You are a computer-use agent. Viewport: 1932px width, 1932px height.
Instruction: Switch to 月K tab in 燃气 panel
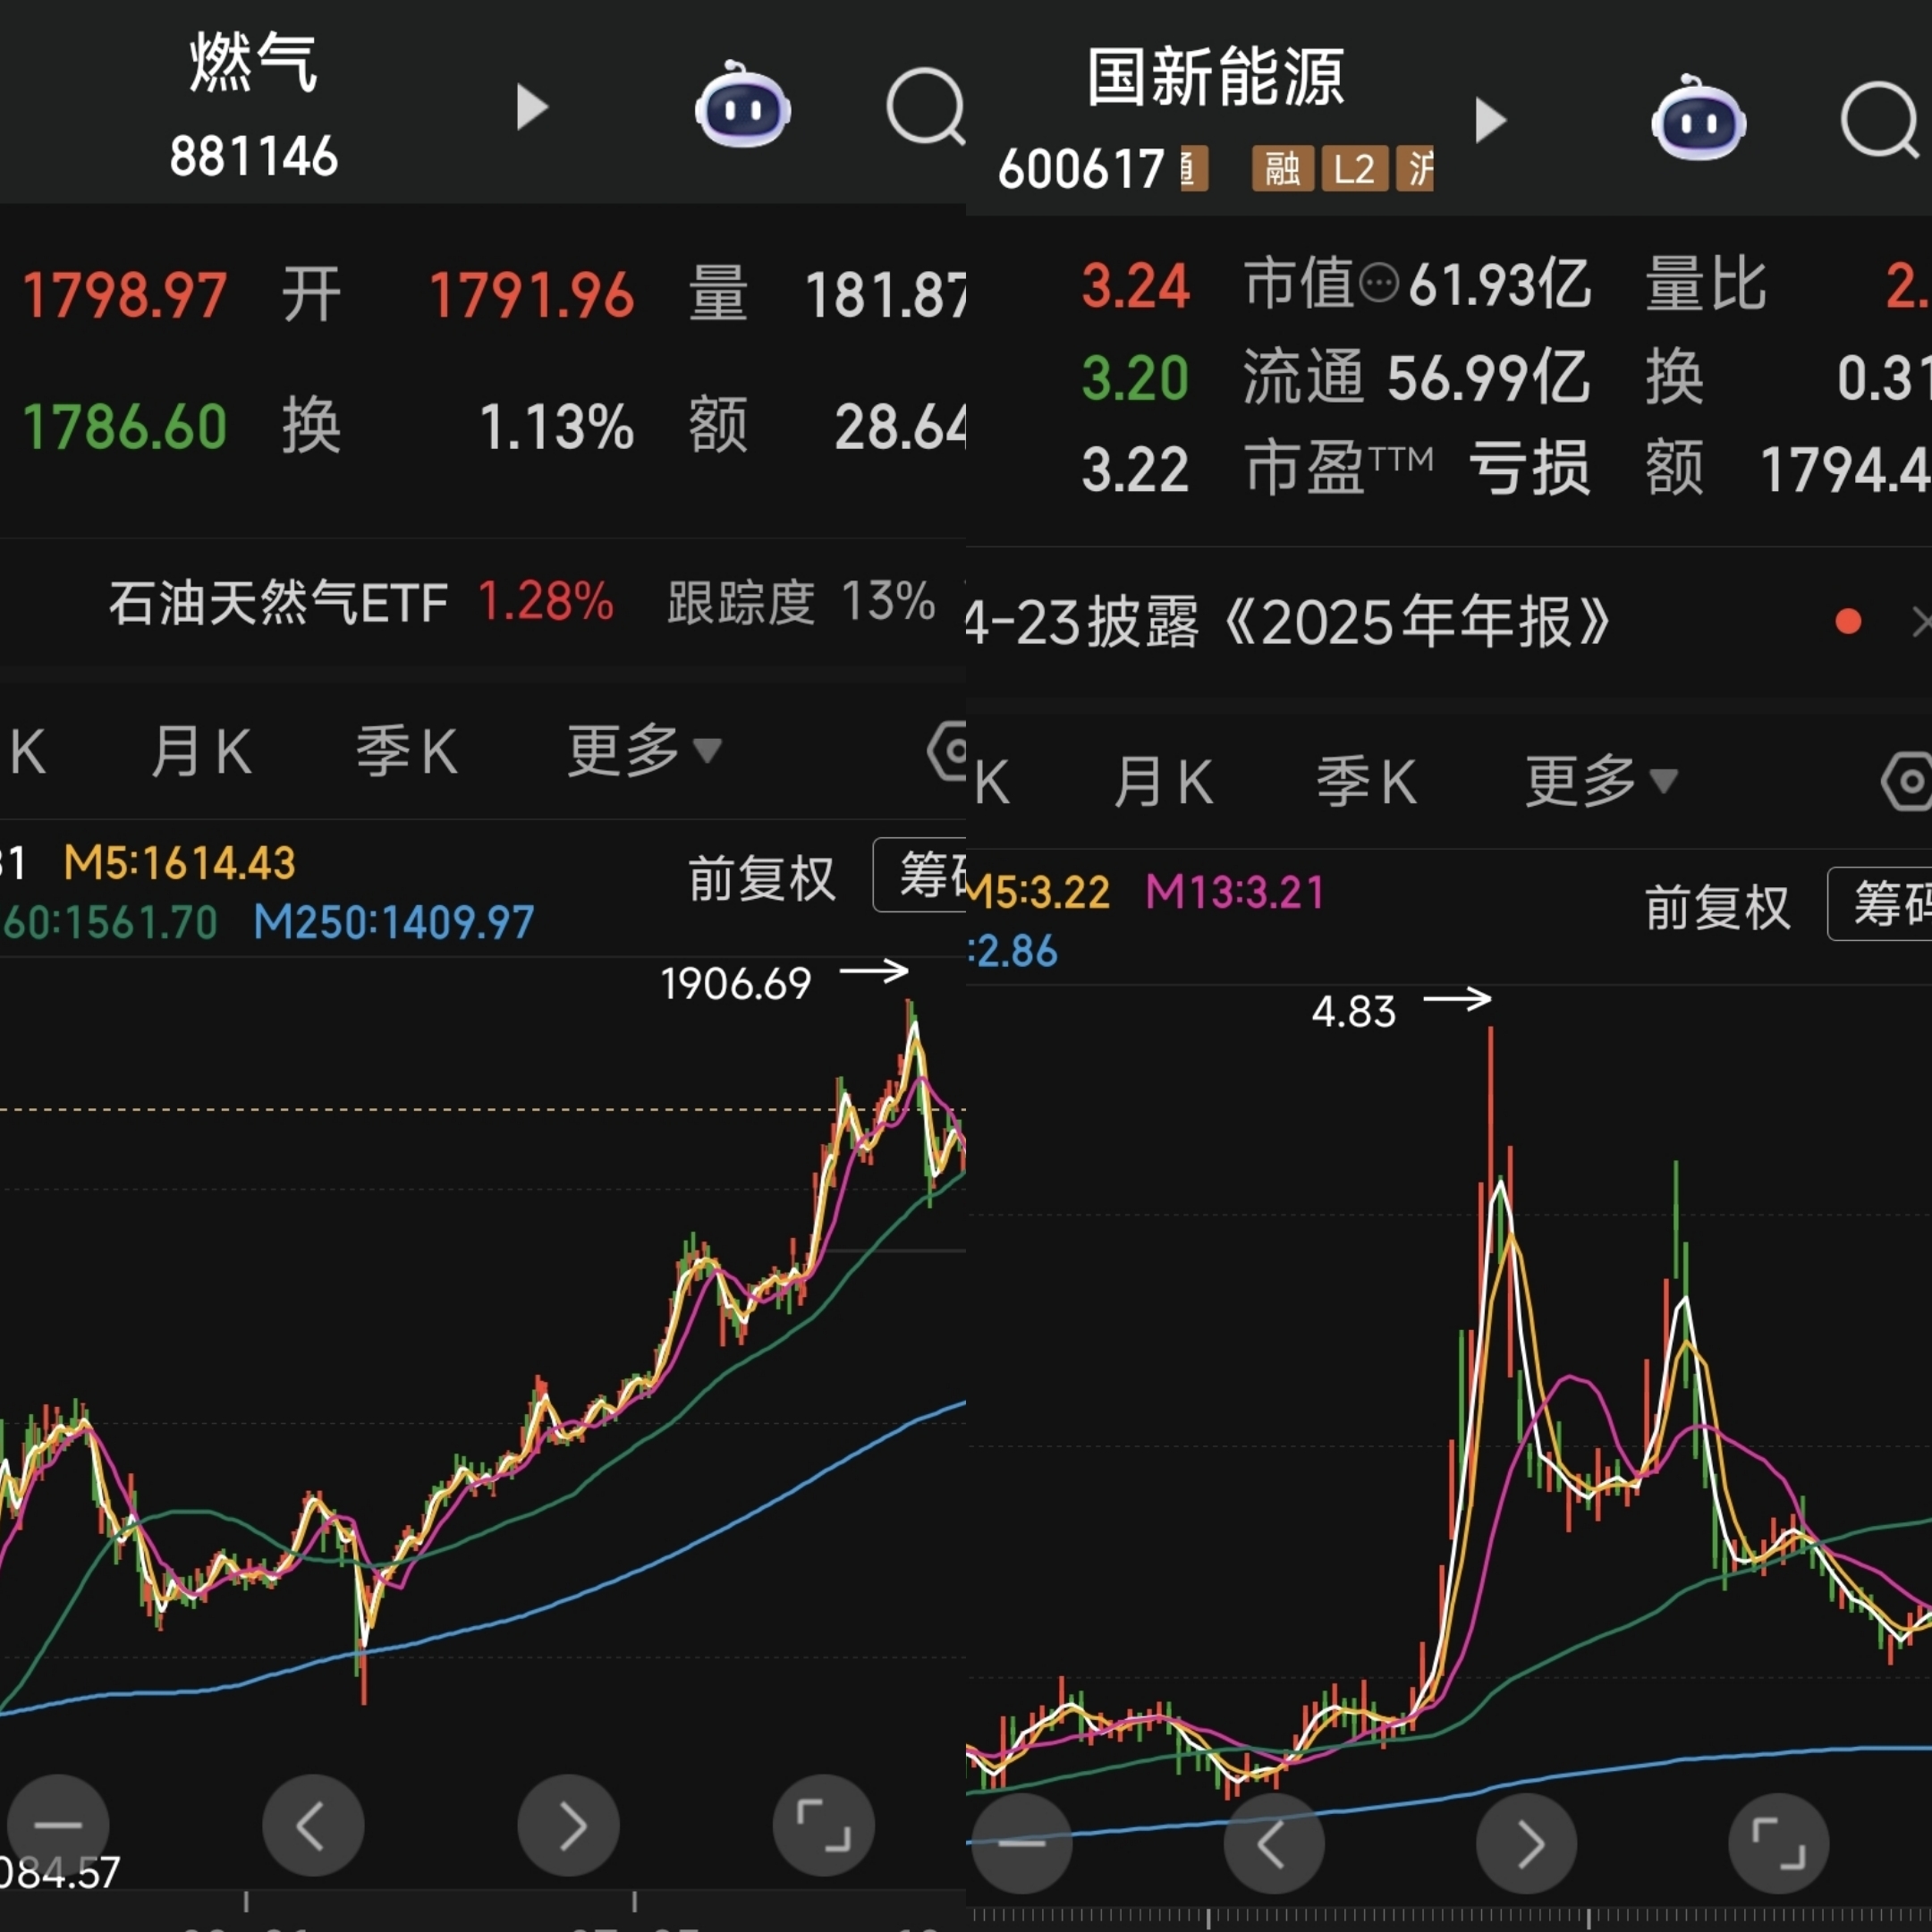[201, 751]
